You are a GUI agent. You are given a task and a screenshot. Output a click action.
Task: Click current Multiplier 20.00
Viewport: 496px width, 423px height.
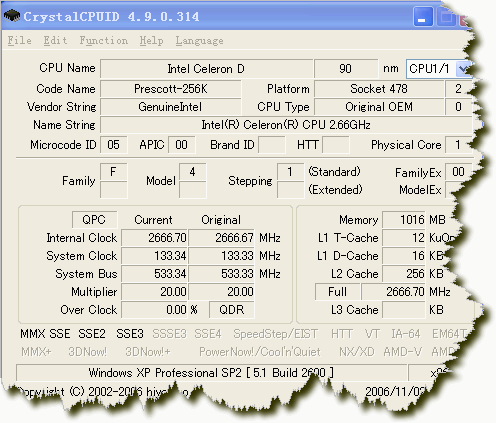point(155,292)
